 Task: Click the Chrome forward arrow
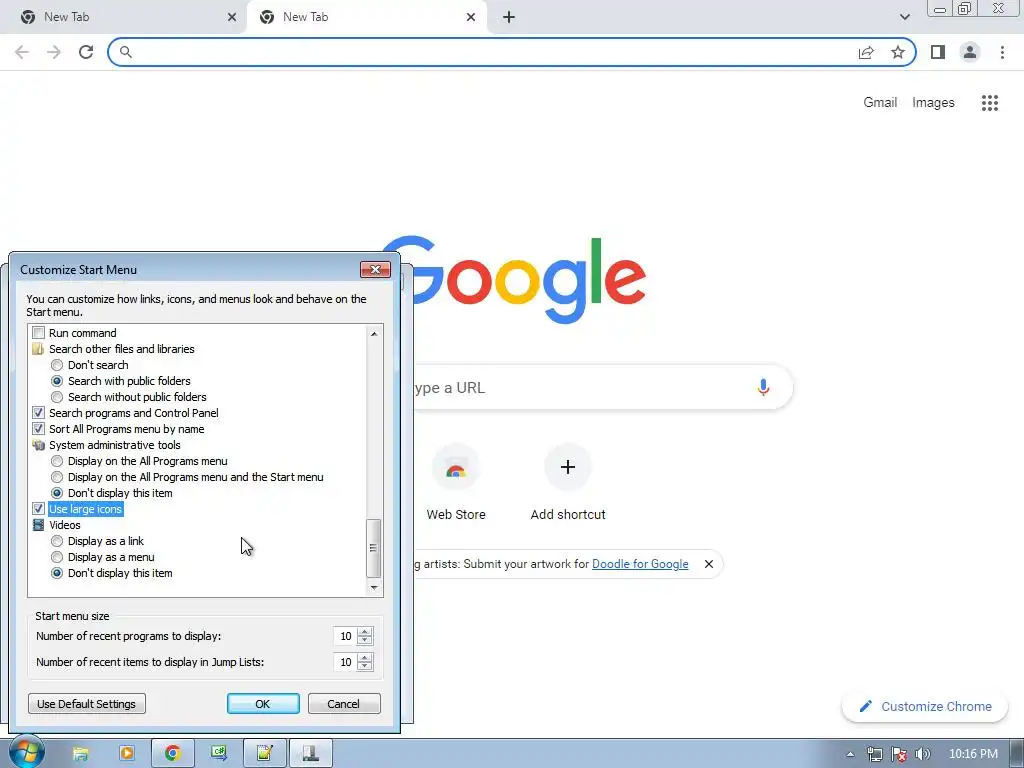(x=54, y=52)
